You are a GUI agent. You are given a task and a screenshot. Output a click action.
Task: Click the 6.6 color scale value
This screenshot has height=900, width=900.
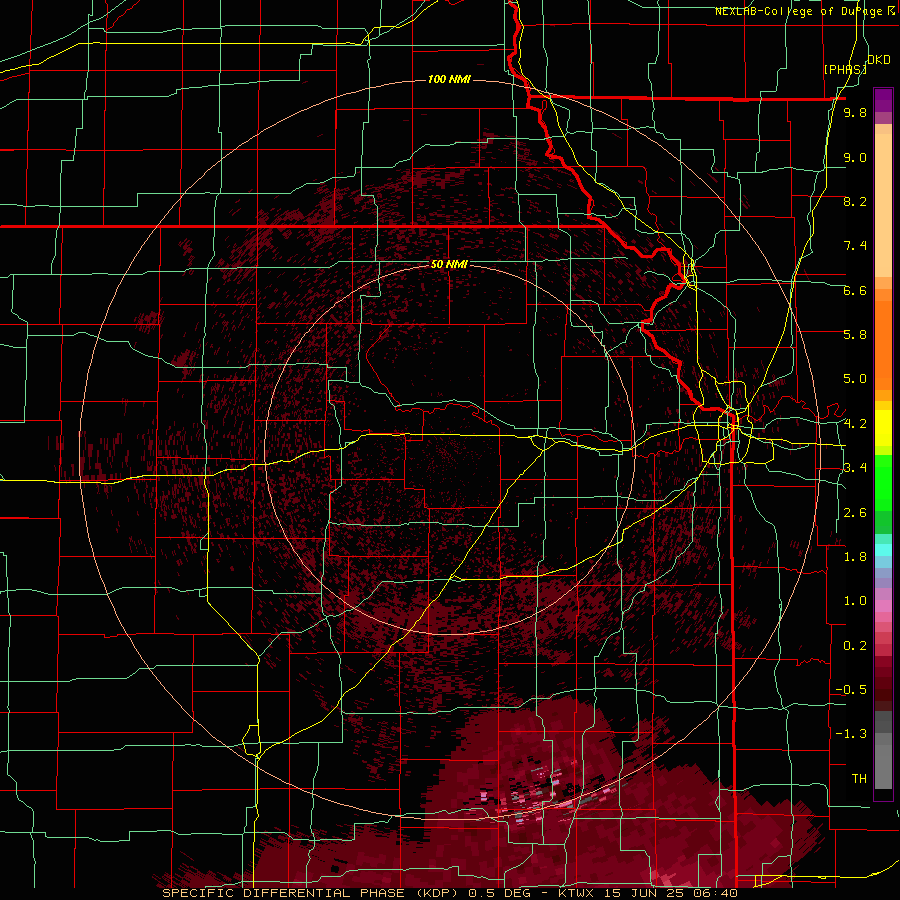[x=855, y=290]
